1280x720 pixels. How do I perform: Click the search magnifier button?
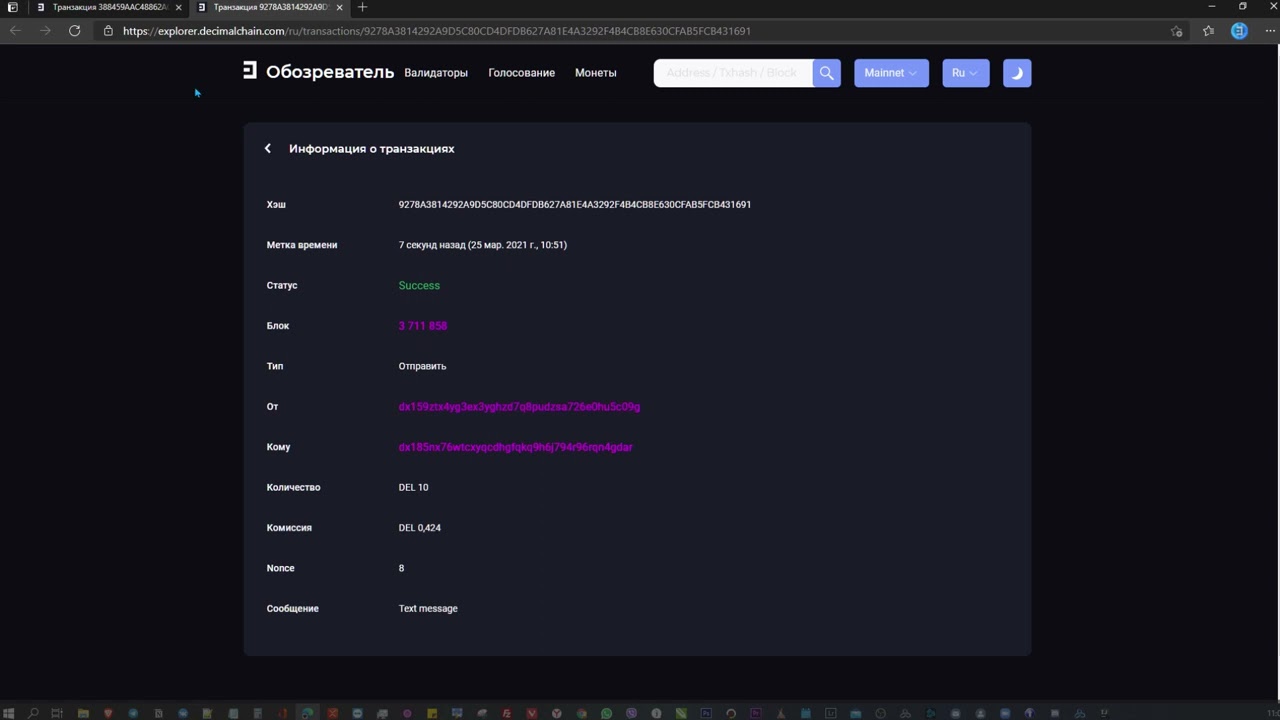click(x=826, y=73)
